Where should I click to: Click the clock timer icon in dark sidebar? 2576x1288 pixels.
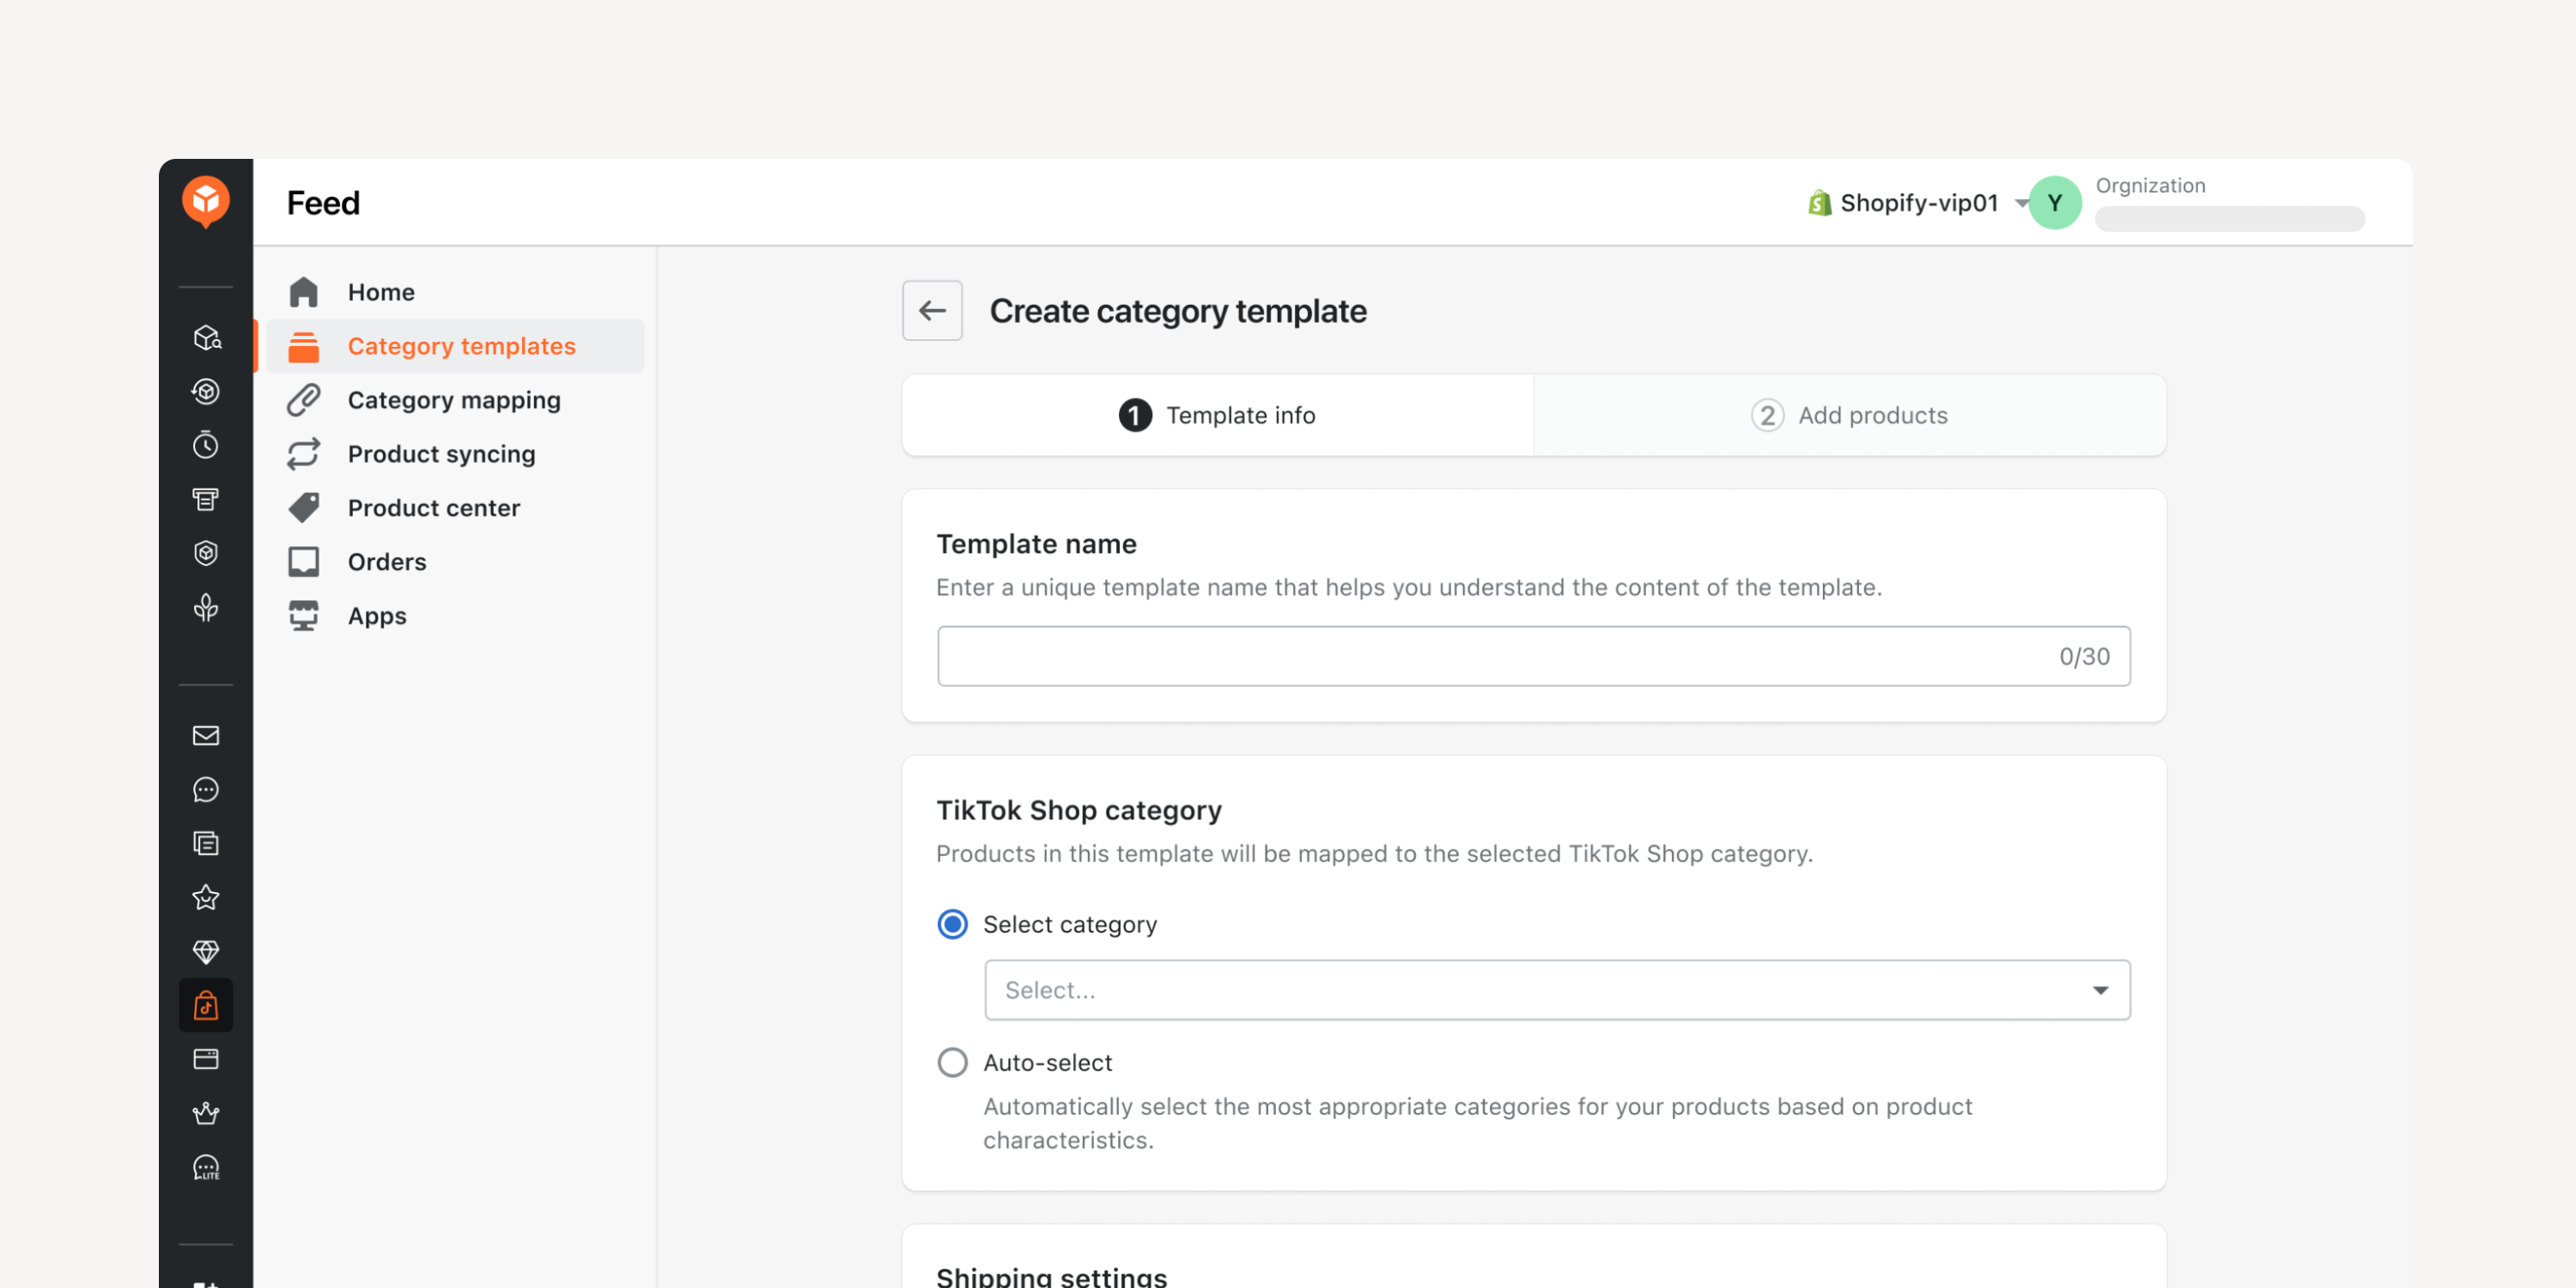(205, 445)
